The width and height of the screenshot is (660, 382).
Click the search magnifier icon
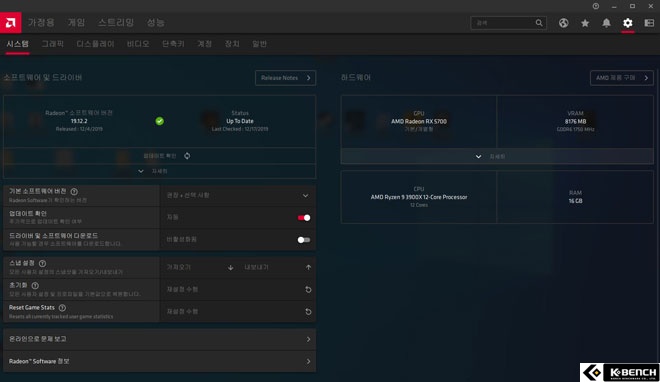tap(539, 23)
